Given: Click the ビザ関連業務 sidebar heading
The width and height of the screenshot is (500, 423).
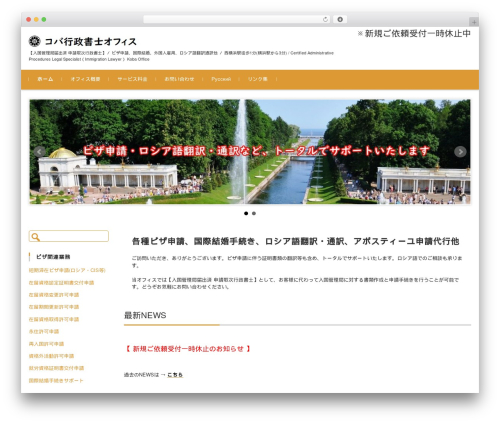Looking at the screenshot, I should tap(53, 257).
